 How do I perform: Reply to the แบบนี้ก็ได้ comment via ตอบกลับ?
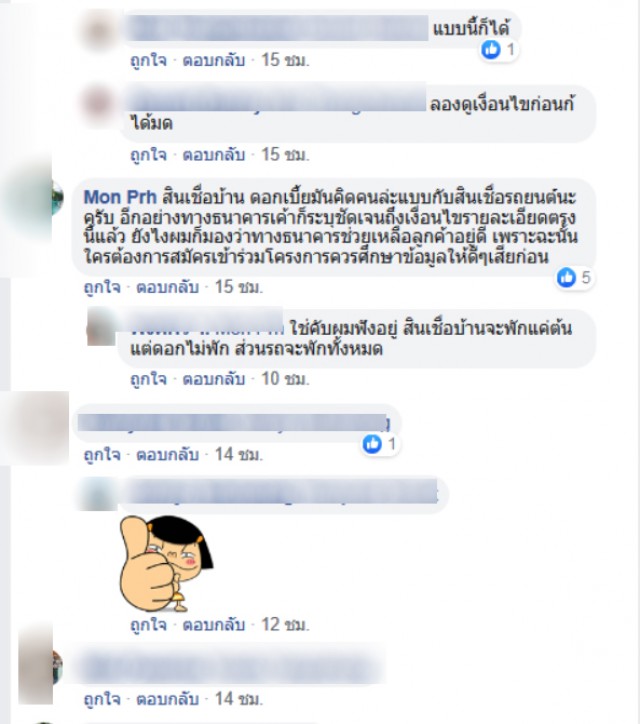coord(214,60)
